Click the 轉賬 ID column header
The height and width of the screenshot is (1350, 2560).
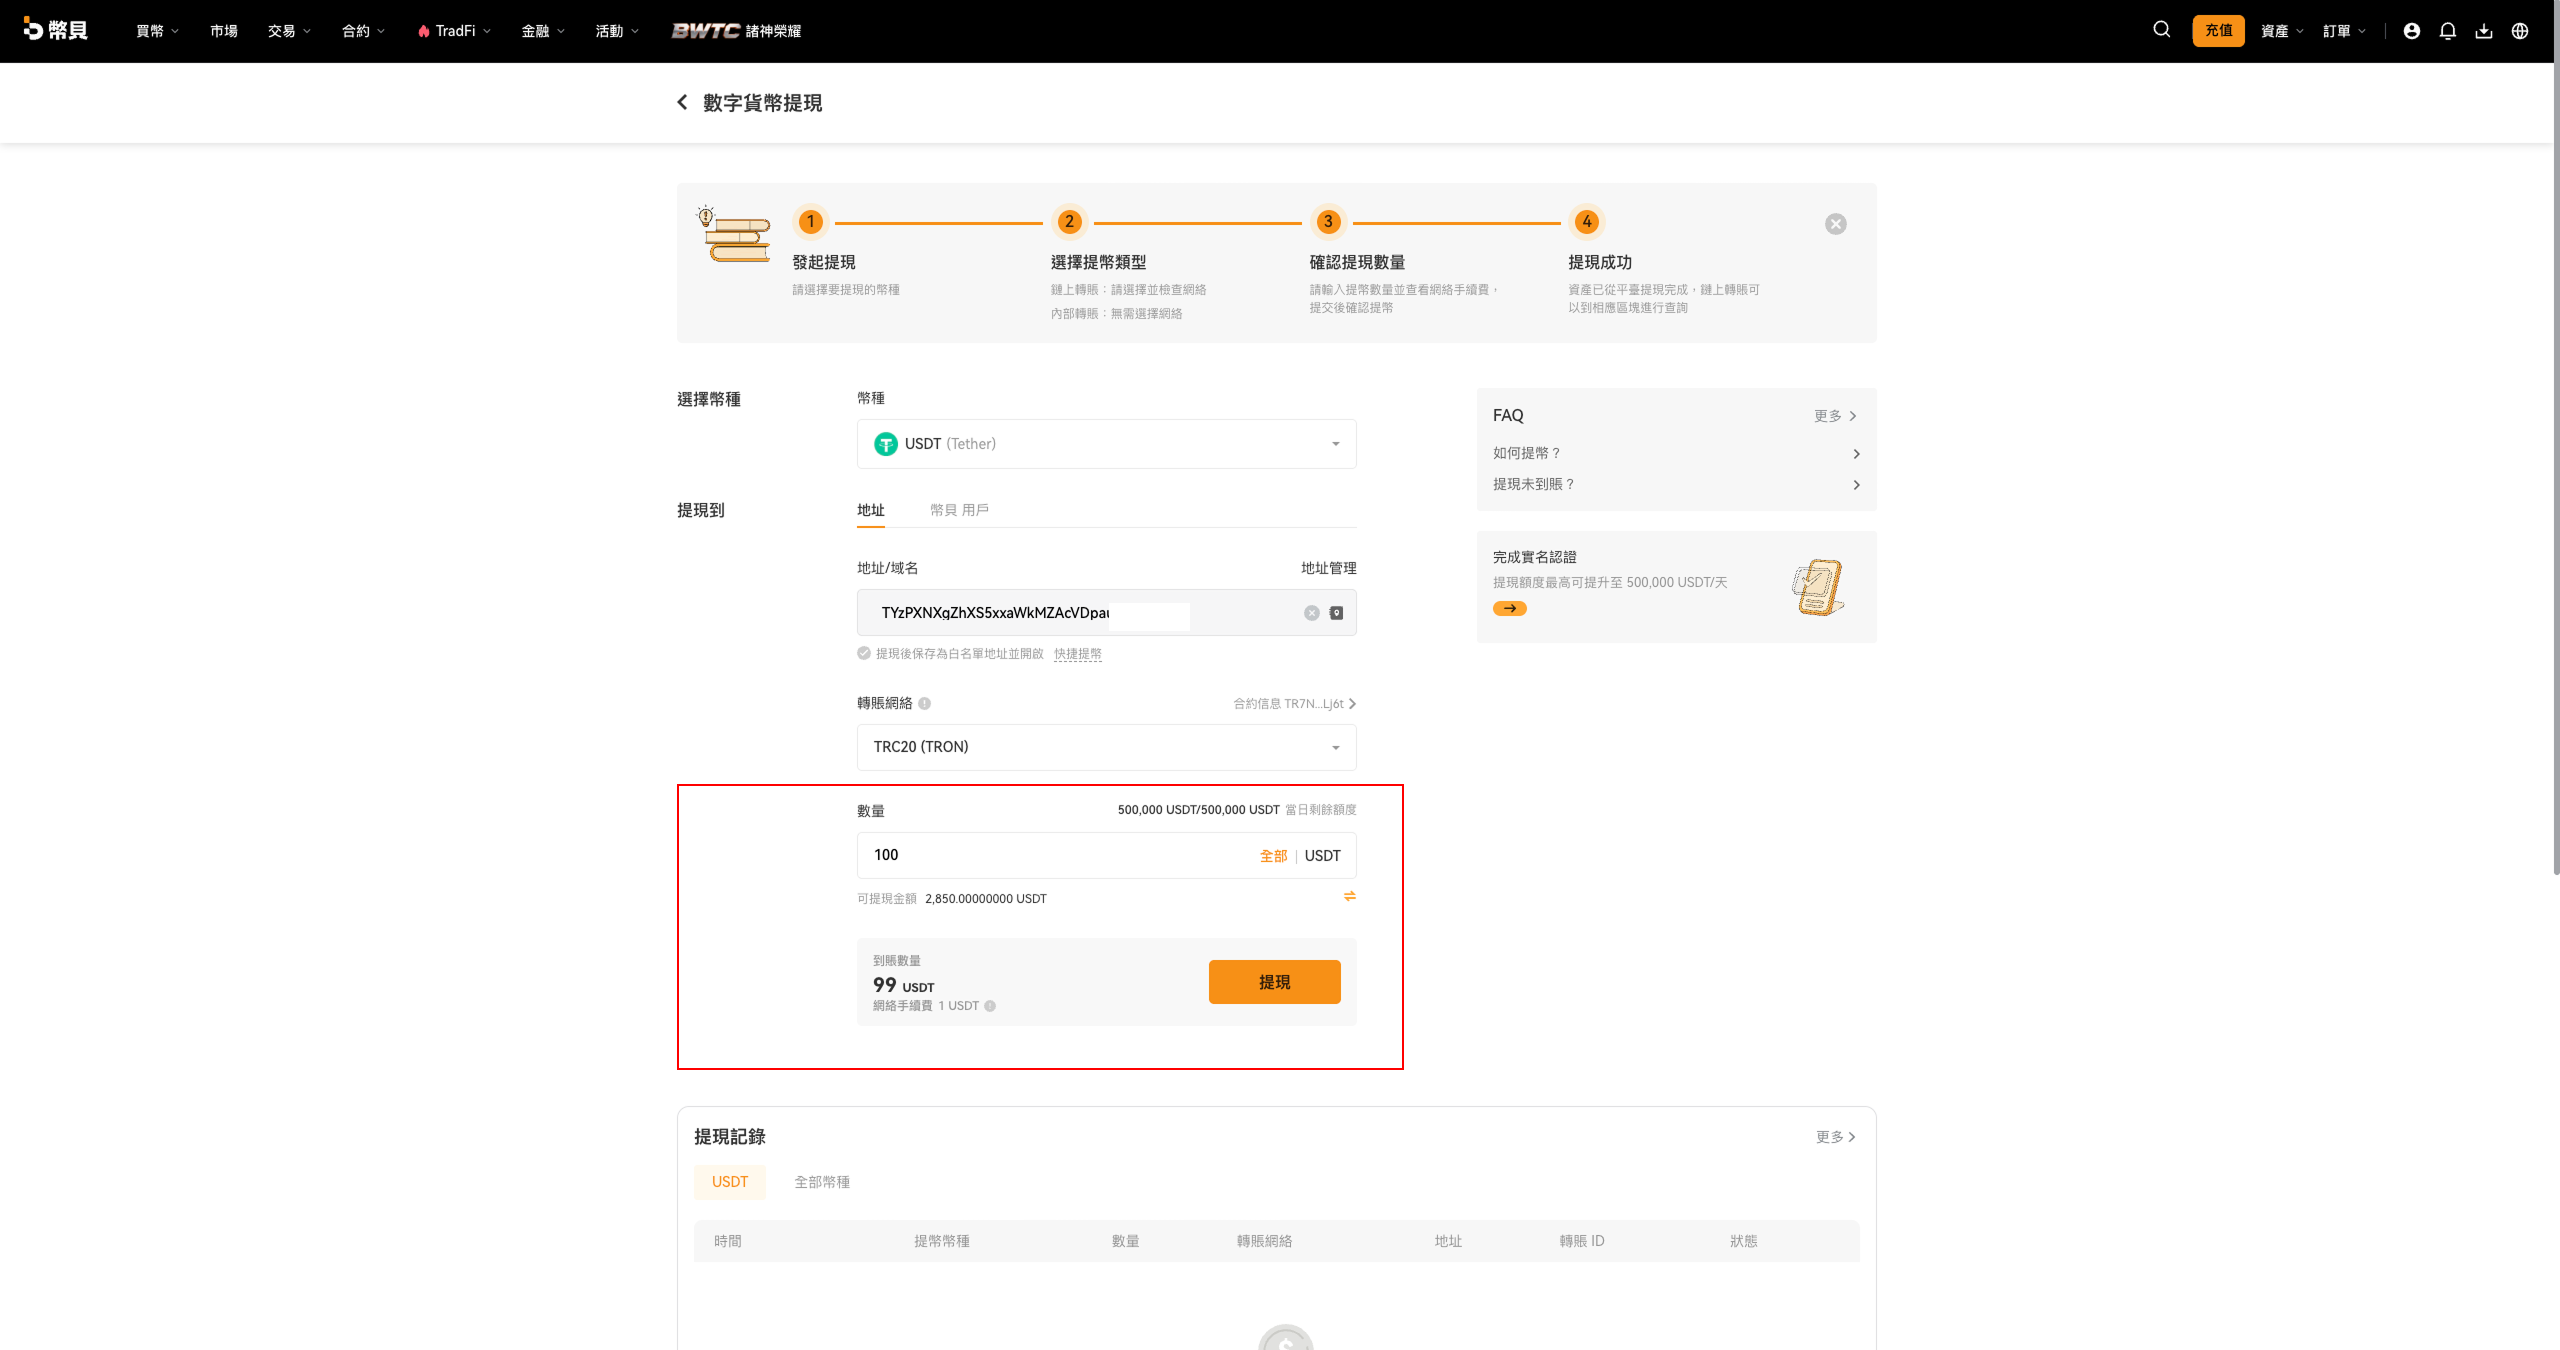click(1581, 1241)
